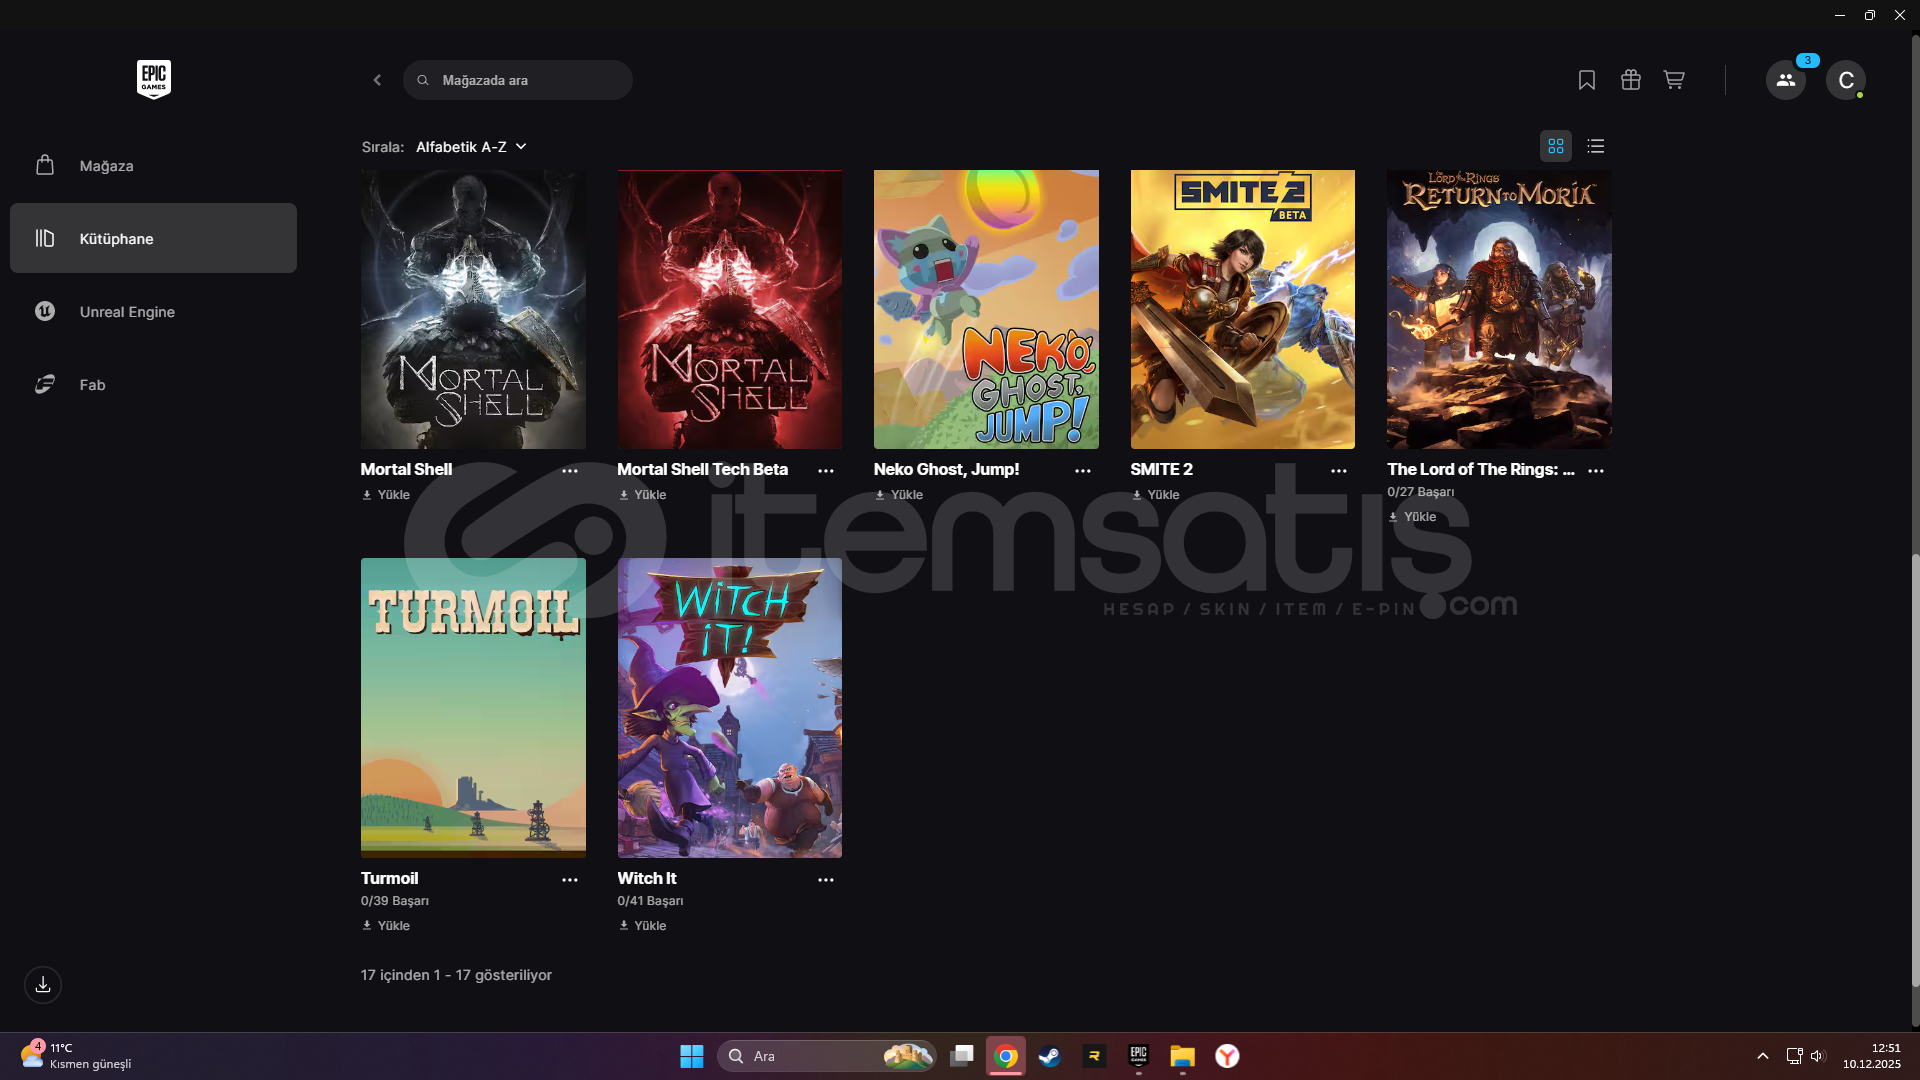Open the C profile avatar
The image size is (1920, 1080).
pyautogui.click(x=1845, y=80)
